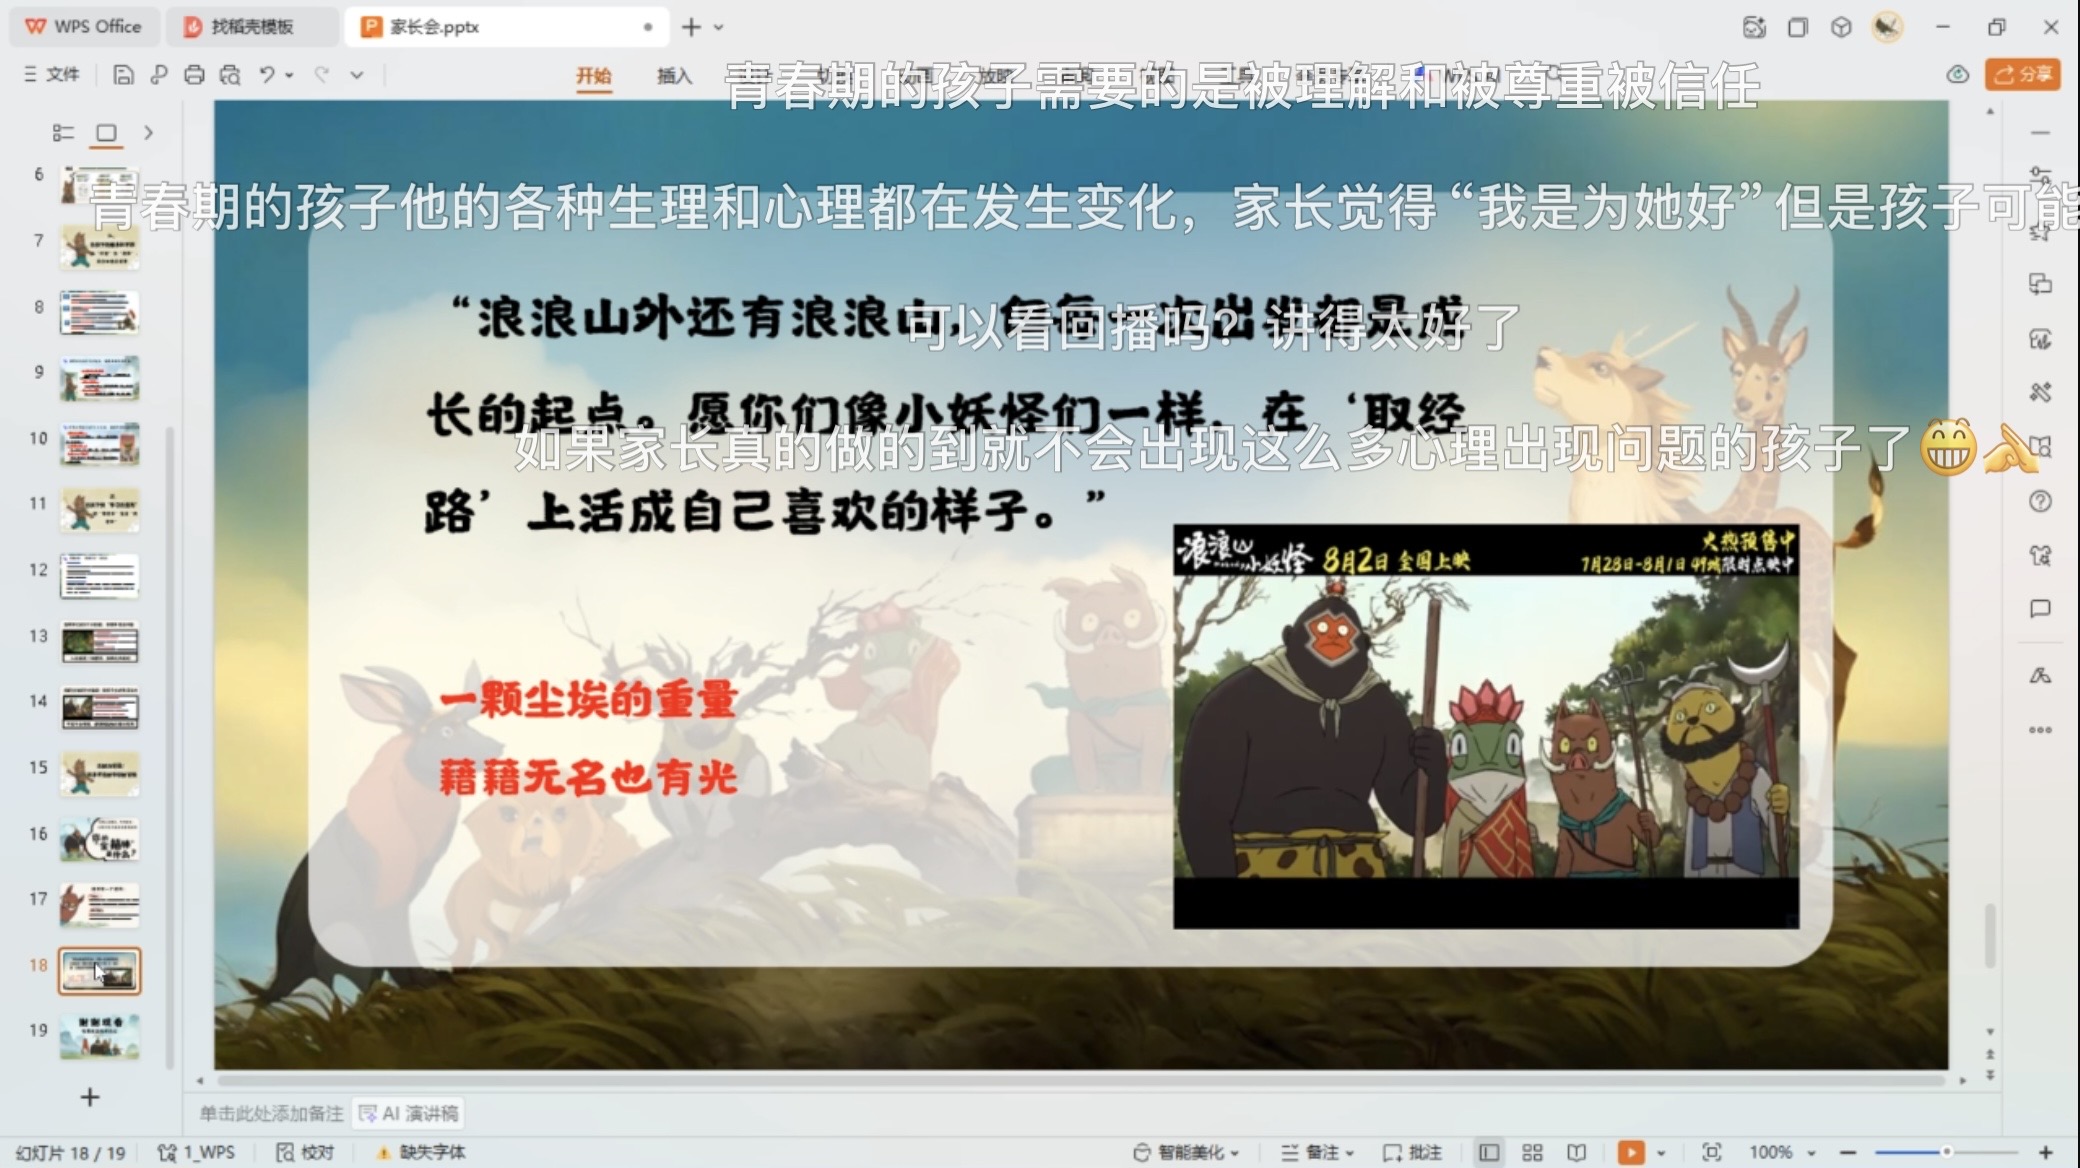
Task: Open slideshow options dropdown arrow
Action: tap(1661, 1154)
